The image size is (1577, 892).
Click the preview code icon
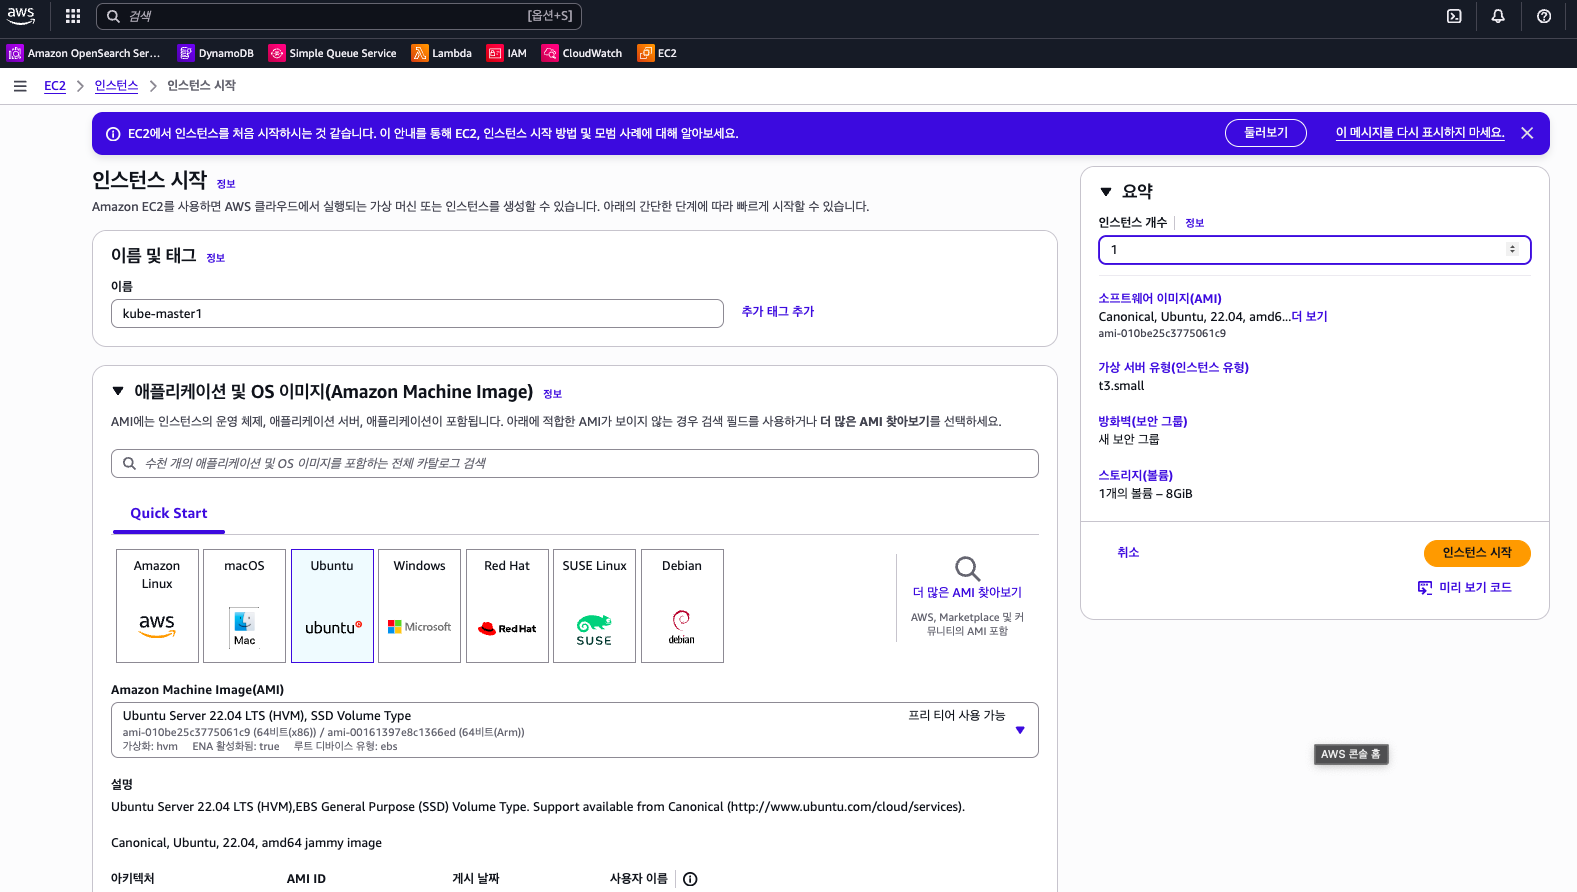(1425, 588)
